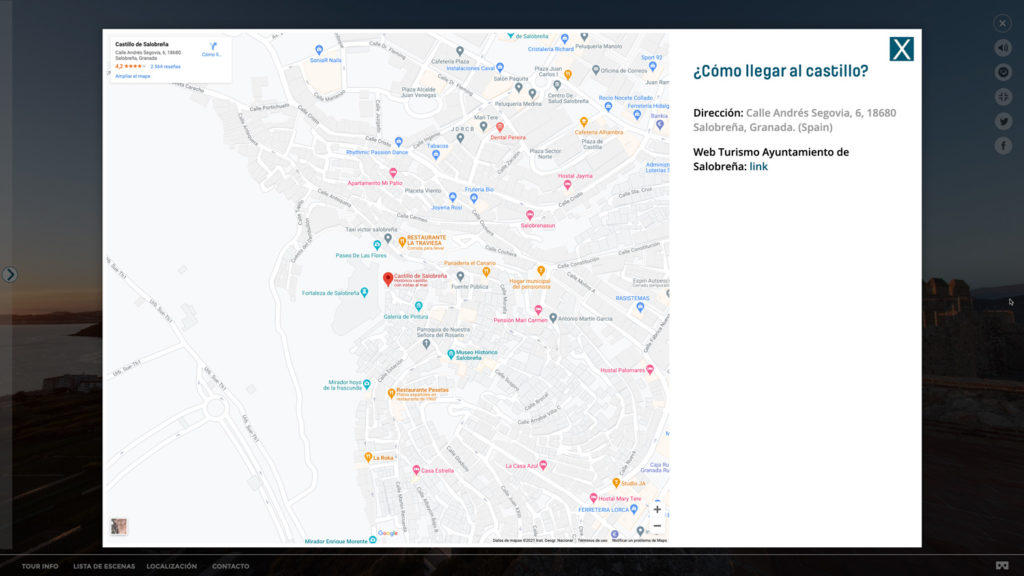
Task: Click the Fuente Pública marker
Action: (460, 277)
